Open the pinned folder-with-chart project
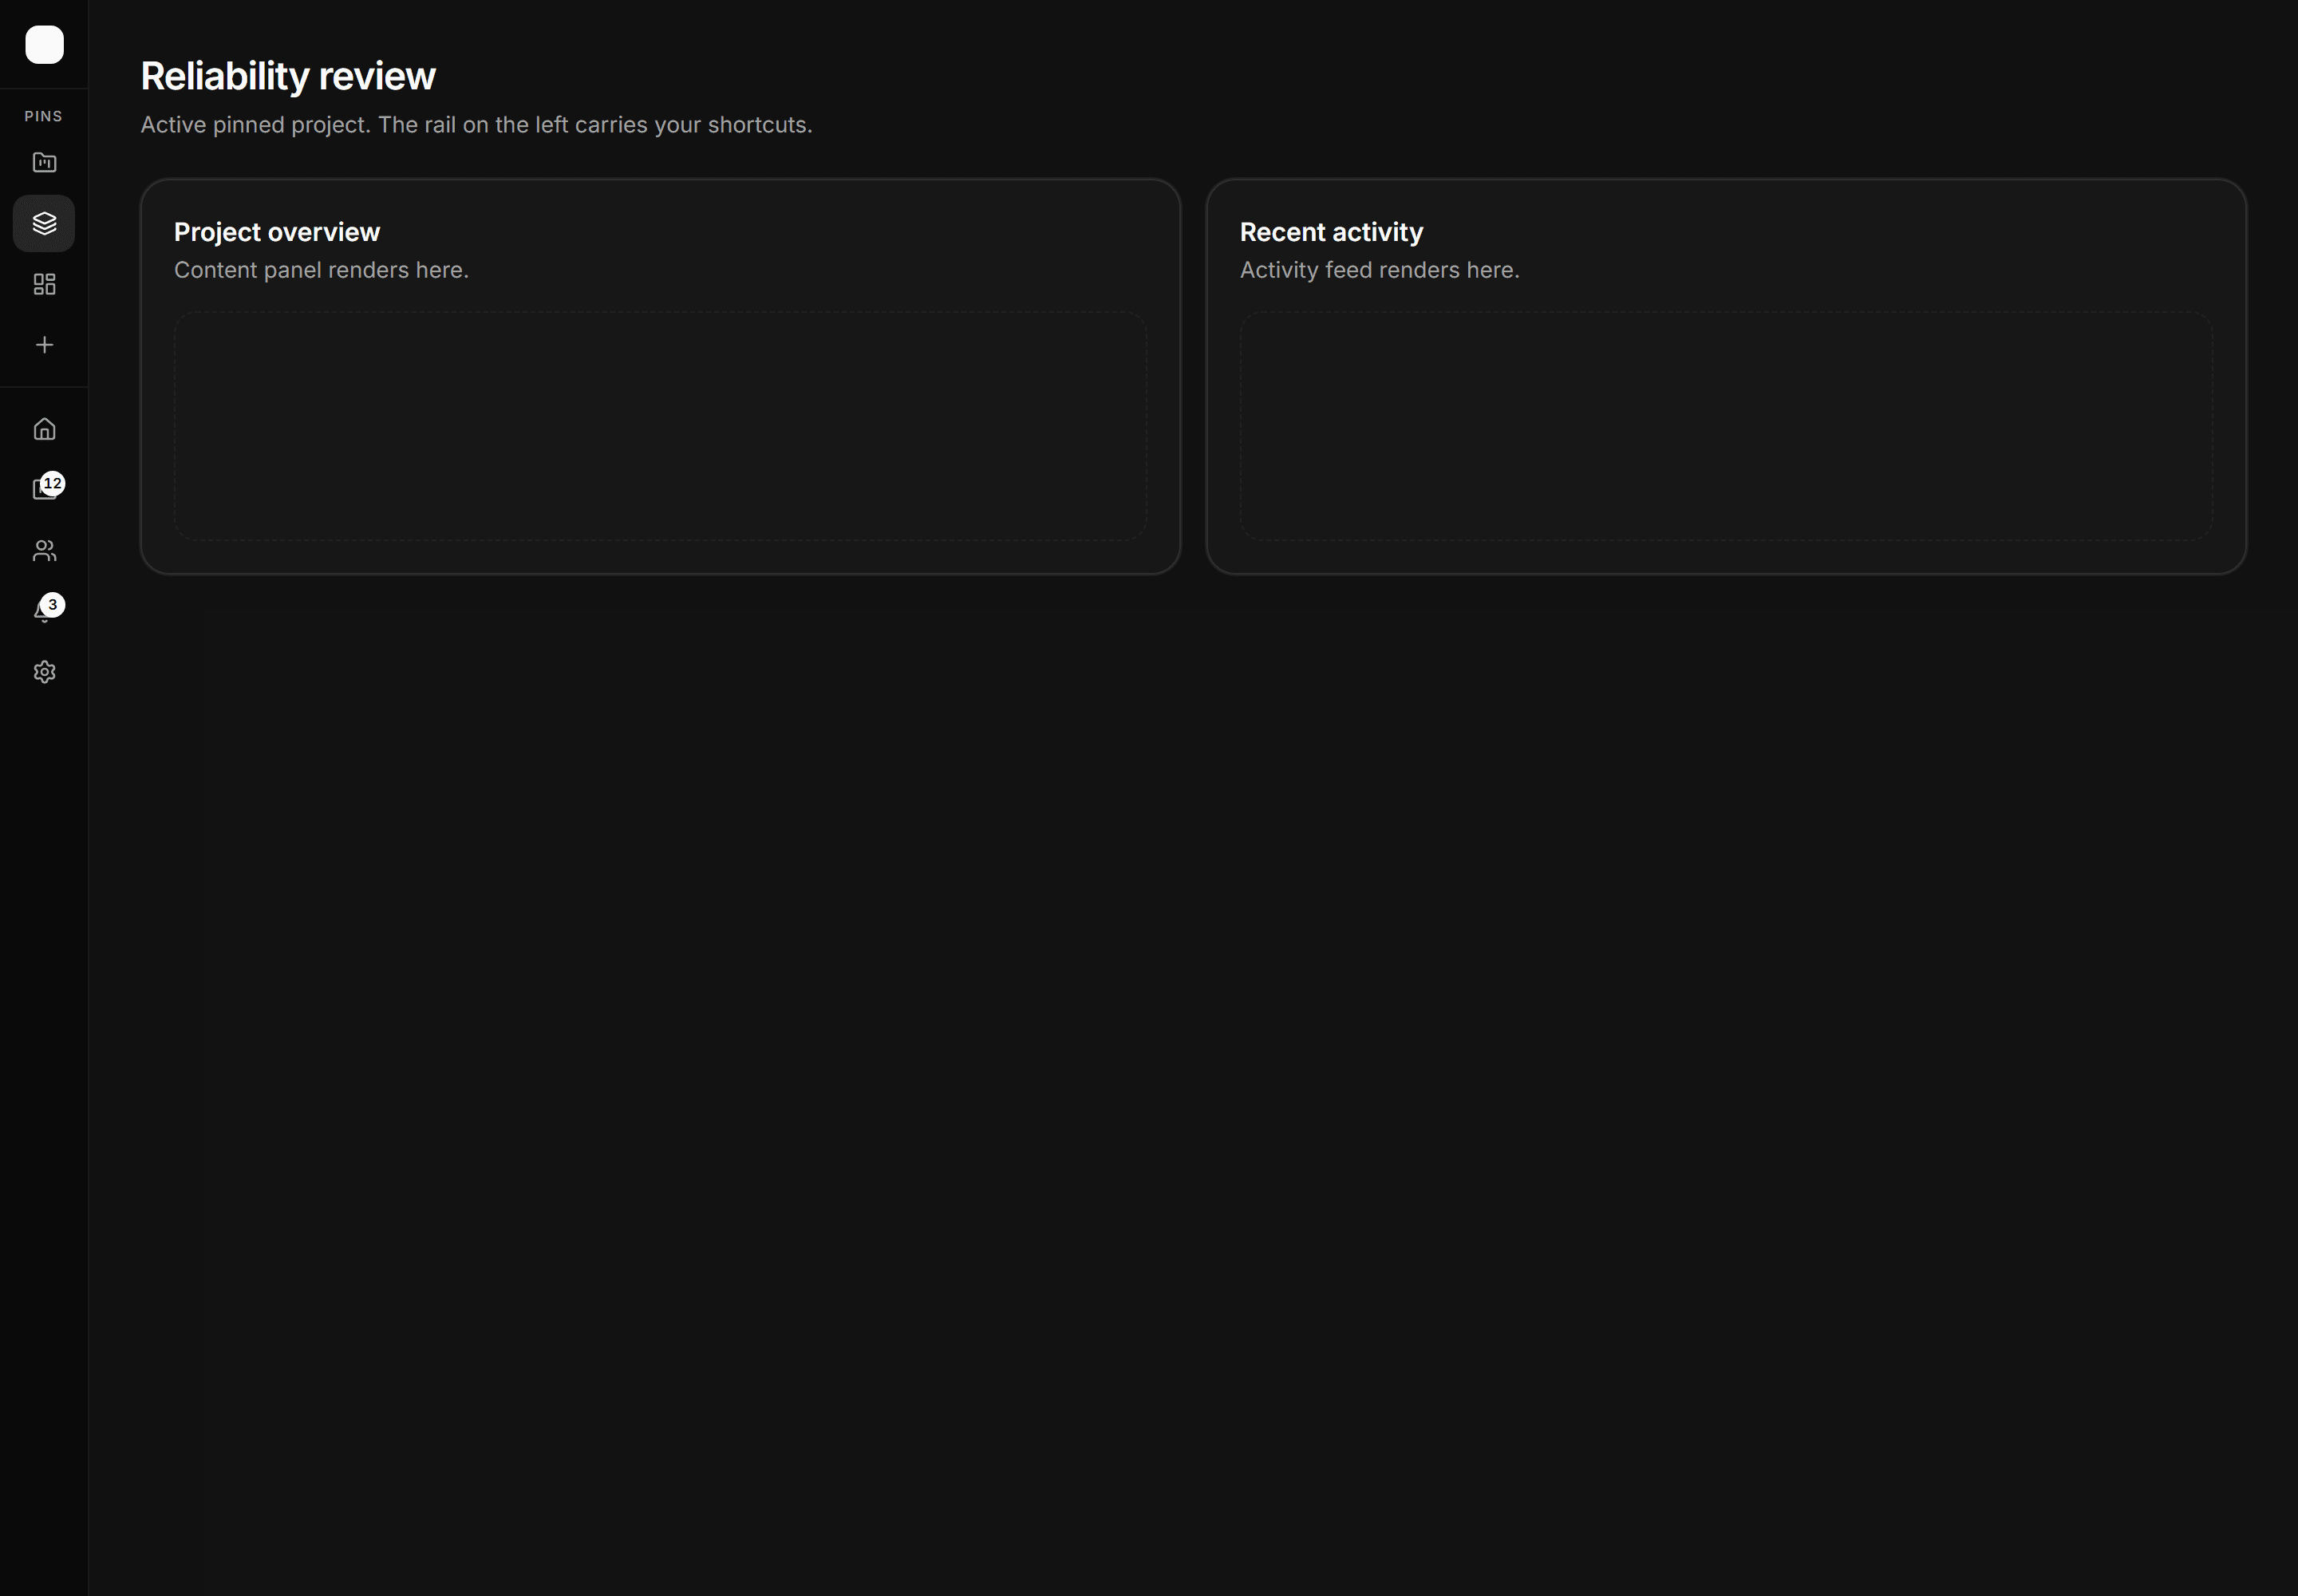This screenshot has height=1596, width=2298. point(44,162)
